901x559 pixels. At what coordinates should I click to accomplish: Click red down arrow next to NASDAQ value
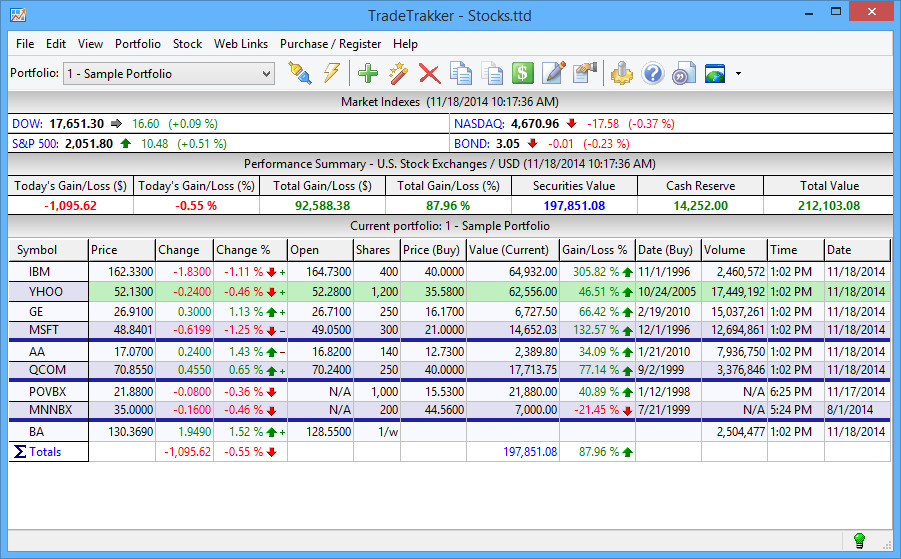571,123
